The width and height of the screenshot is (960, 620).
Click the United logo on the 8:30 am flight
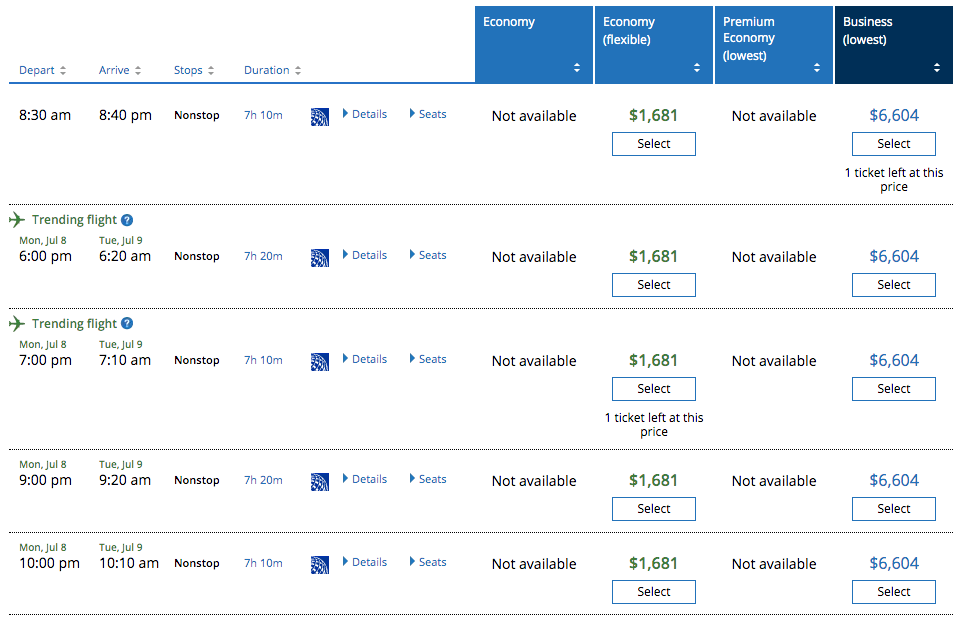(x=320, y=116)
